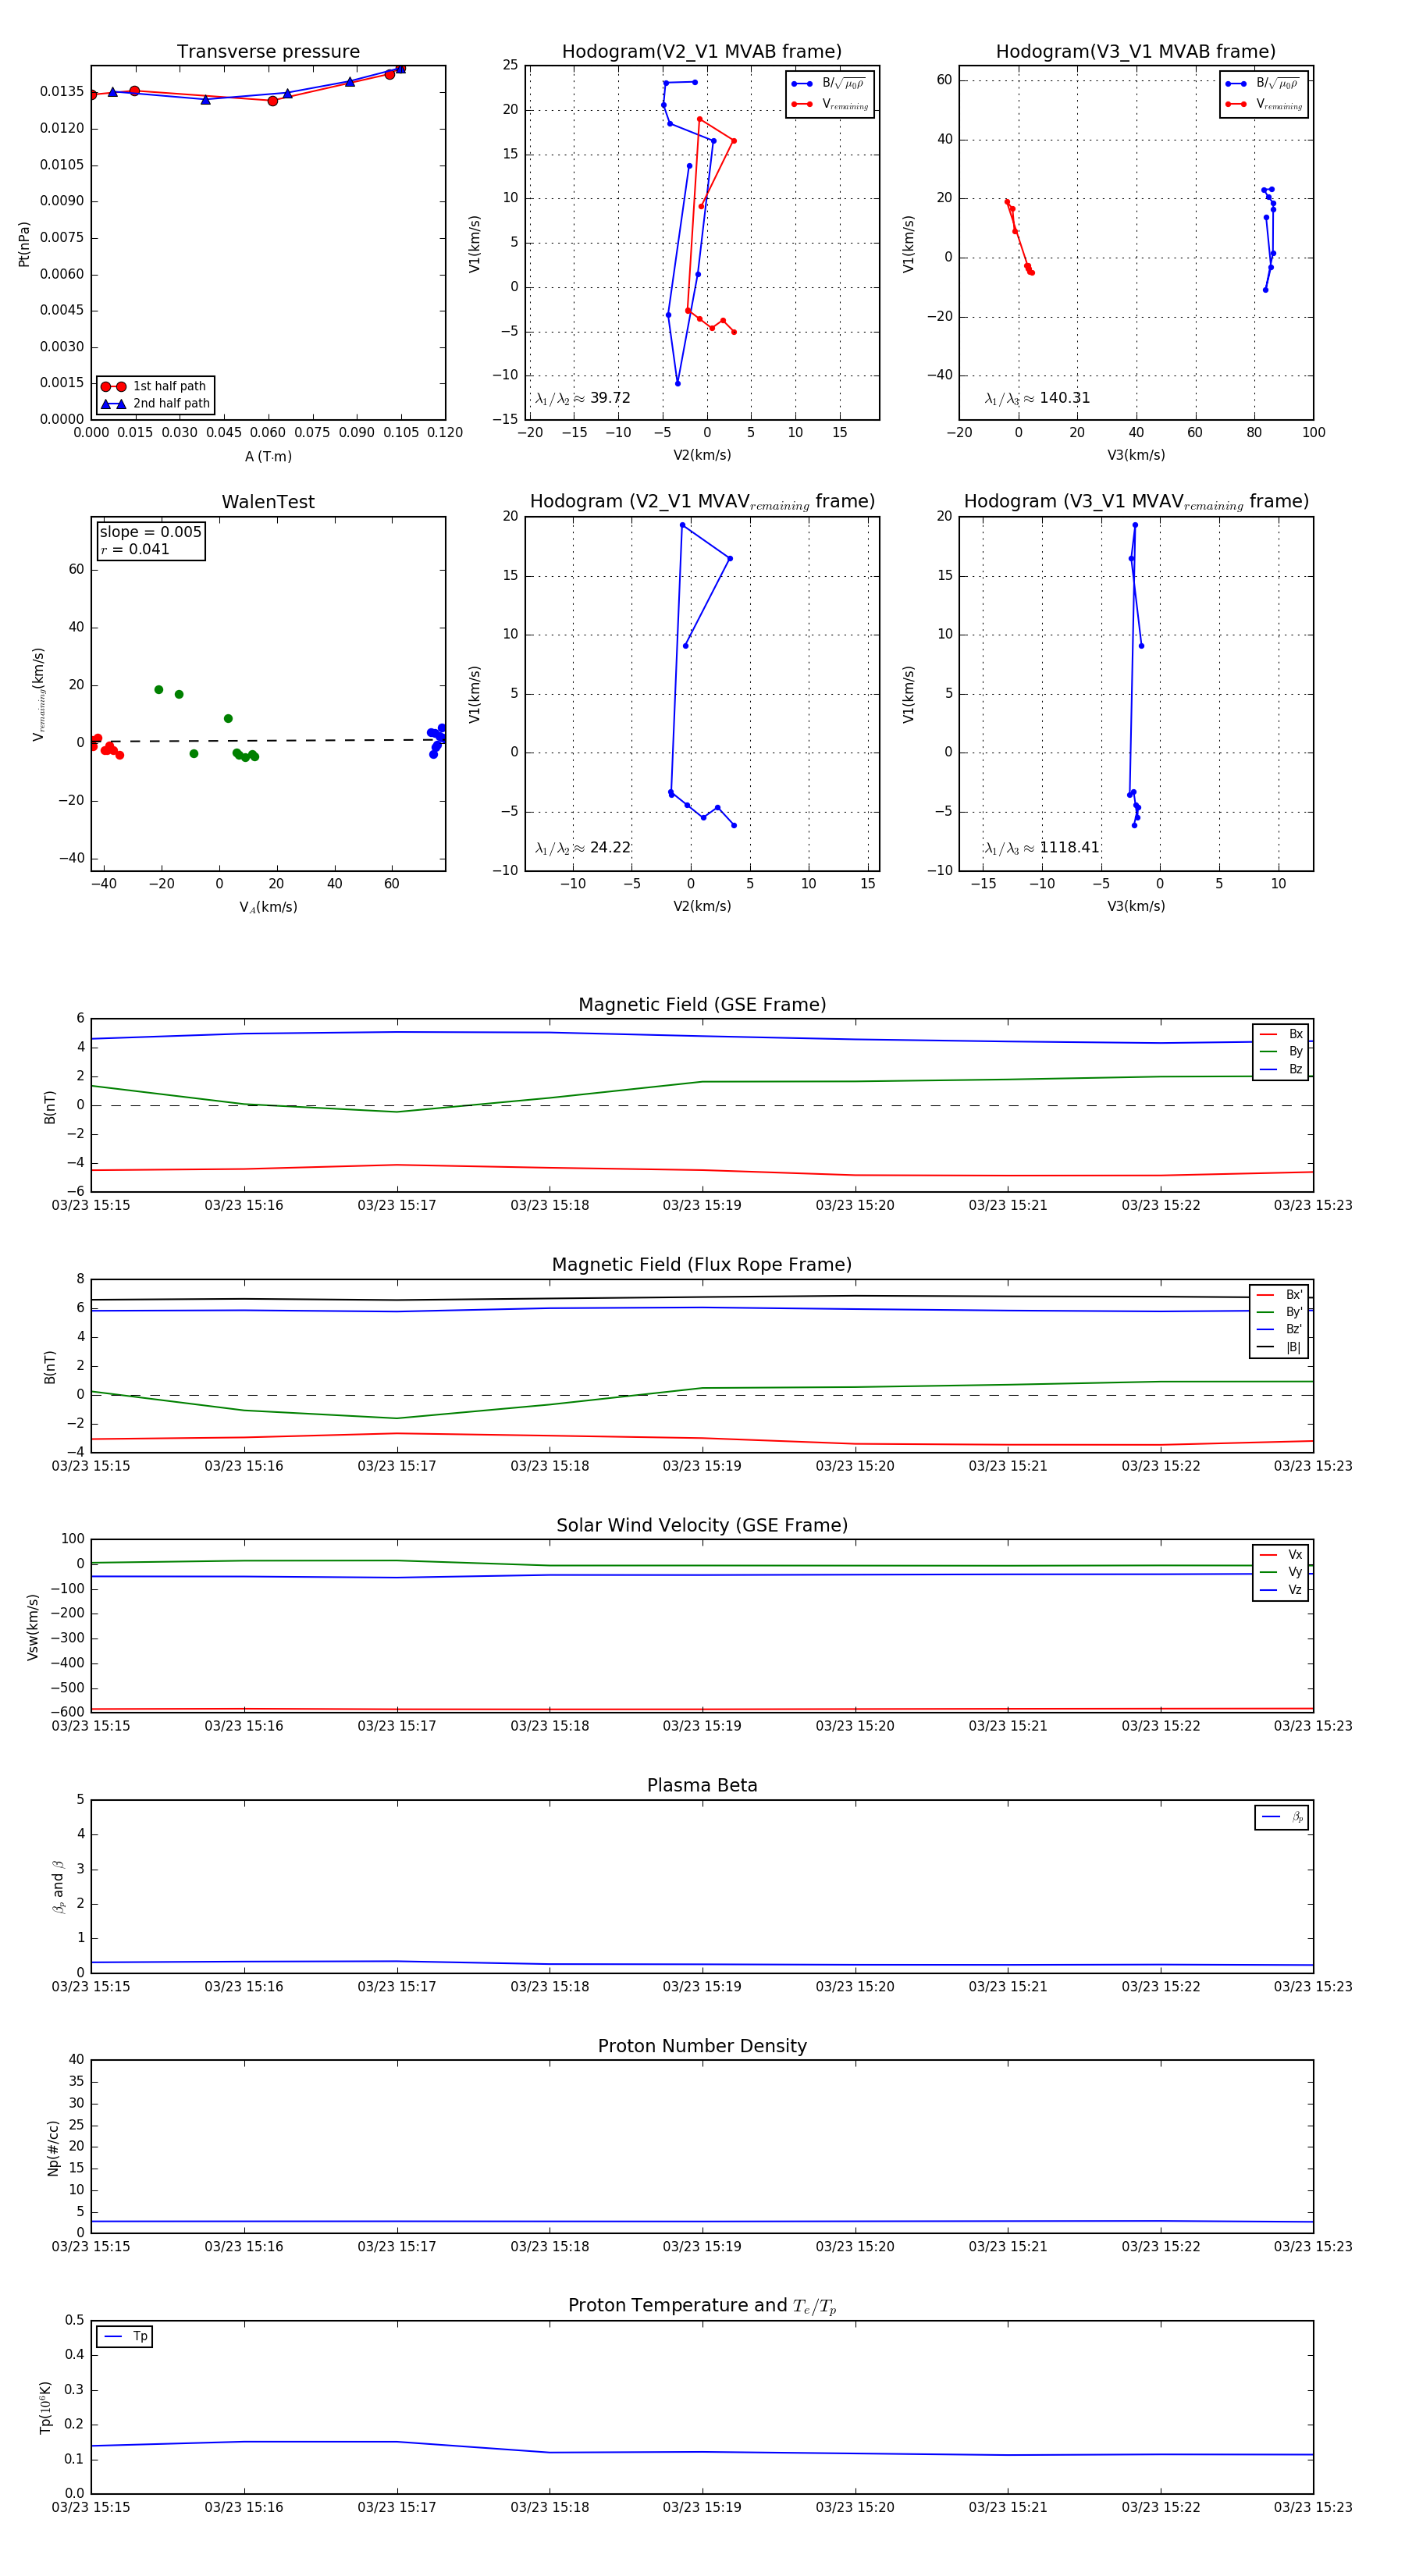Click the "A (T·m)" x-axis label
The image size is (1405, 2576).
coord(268,457)
